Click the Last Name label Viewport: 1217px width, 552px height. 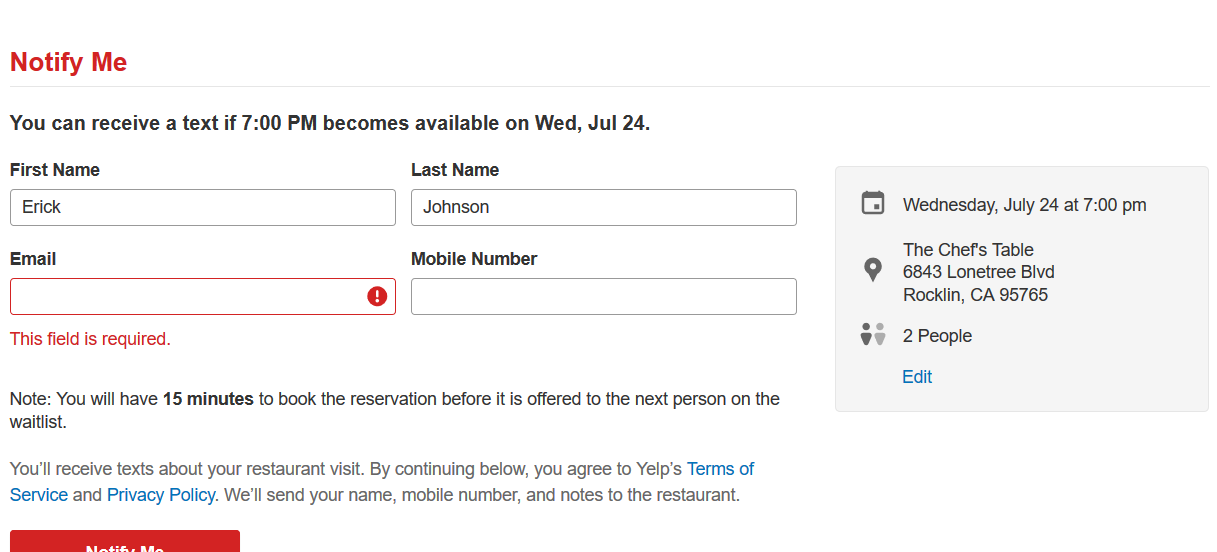tap(455, 170)
